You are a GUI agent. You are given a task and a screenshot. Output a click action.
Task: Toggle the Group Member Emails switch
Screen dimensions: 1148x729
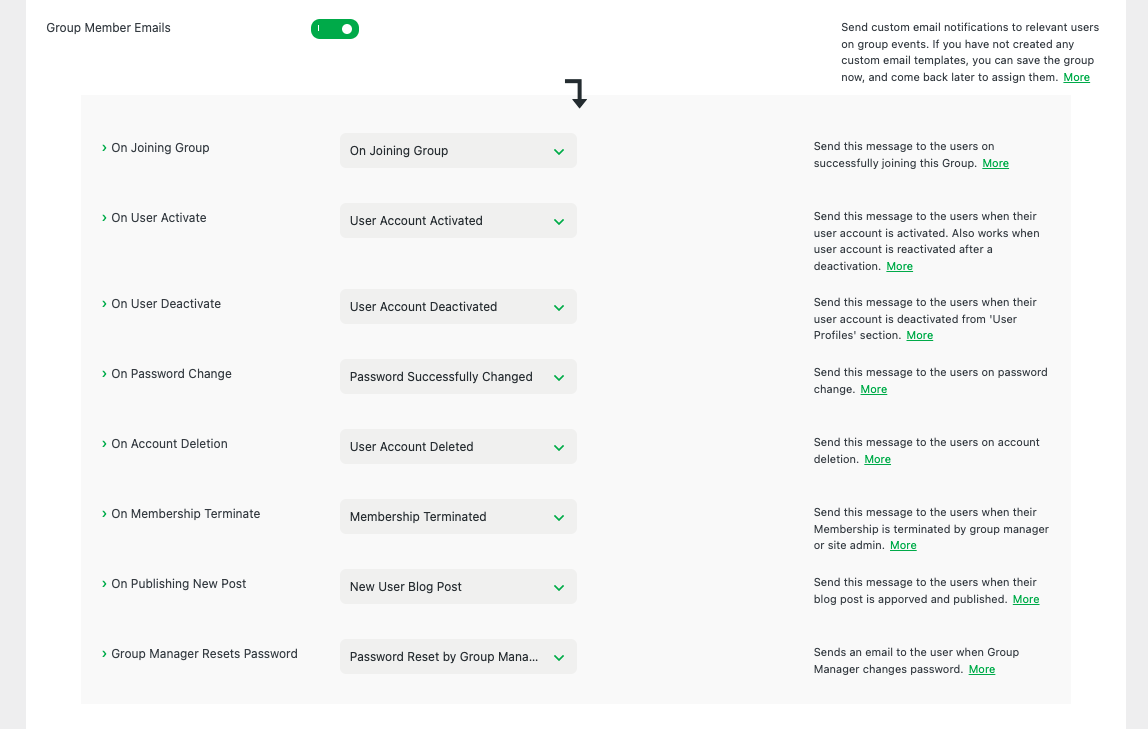[x=335, y=29]
